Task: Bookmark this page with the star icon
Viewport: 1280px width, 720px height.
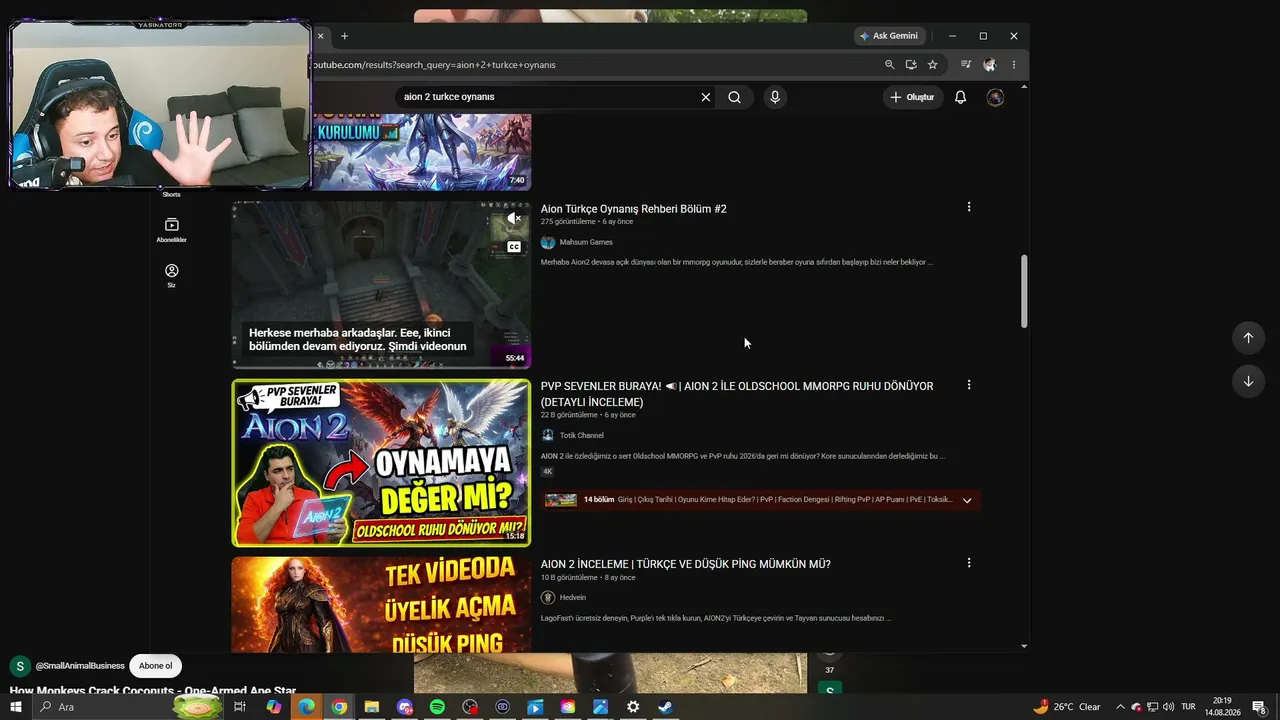Action: pyautogui.click(x=933, y=65)
